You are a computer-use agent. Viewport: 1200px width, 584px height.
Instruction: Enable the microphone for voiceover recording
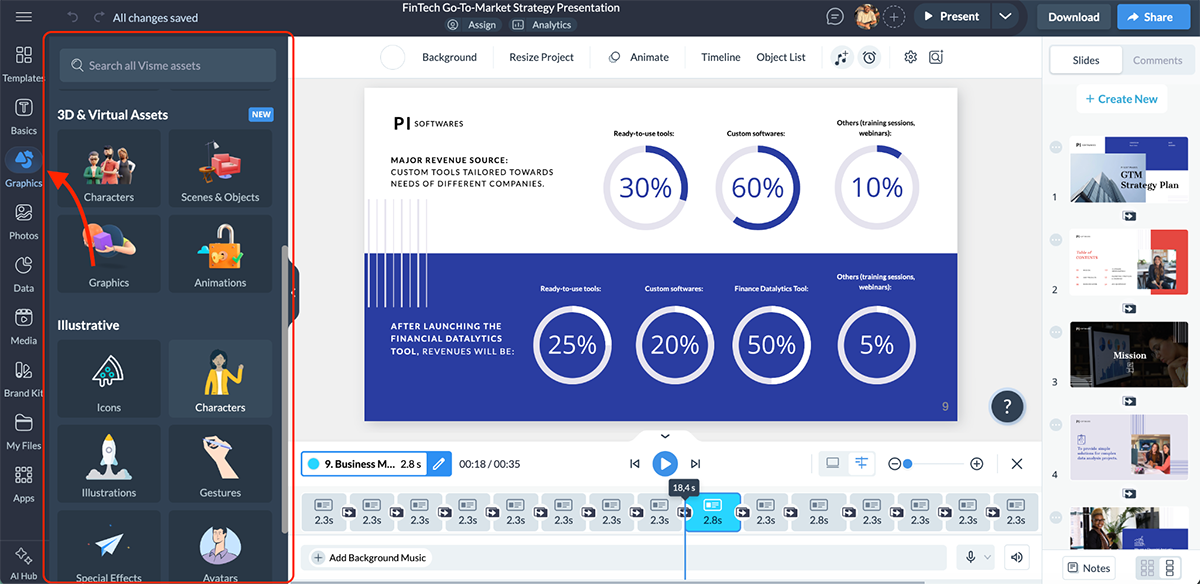point(968,557)
